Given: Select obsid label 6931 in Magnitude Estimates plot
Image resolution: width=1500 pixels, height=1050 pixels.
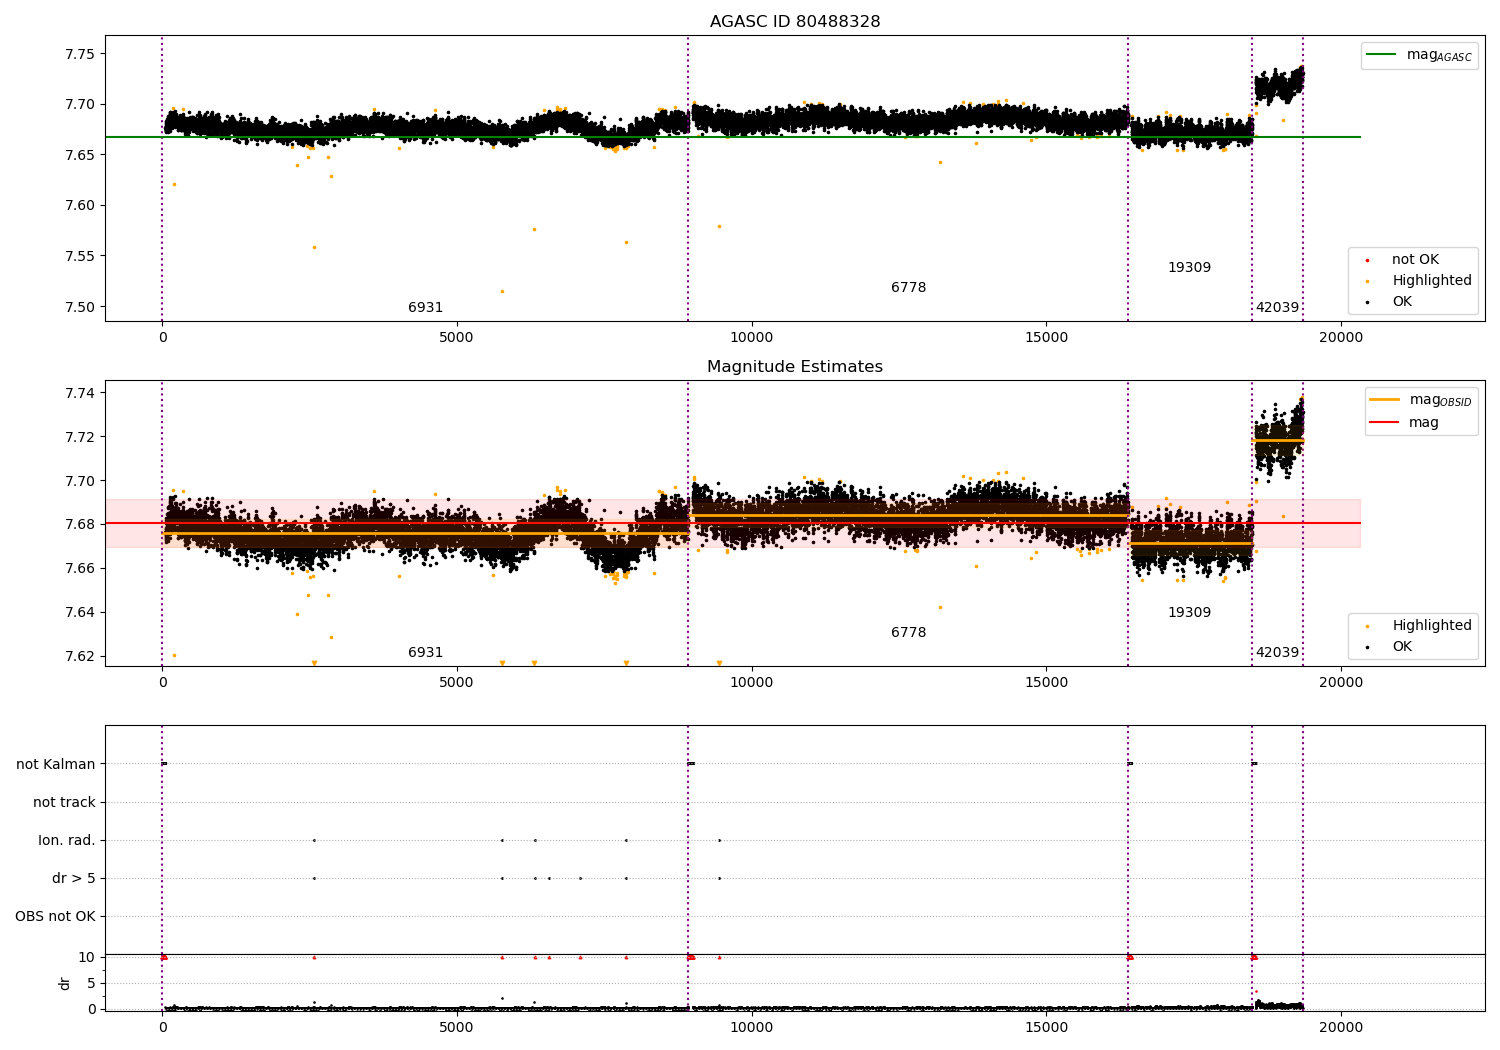Looking at the screenshot, I should [425, 653].
